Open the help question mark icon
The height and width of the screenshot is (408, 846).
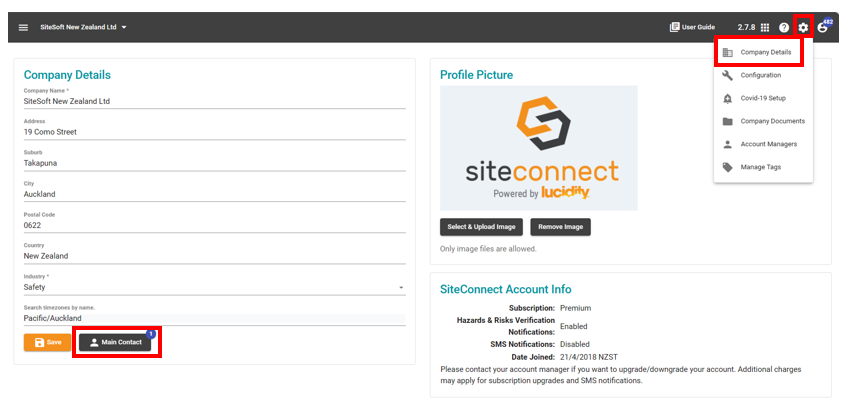coord(784,28)
